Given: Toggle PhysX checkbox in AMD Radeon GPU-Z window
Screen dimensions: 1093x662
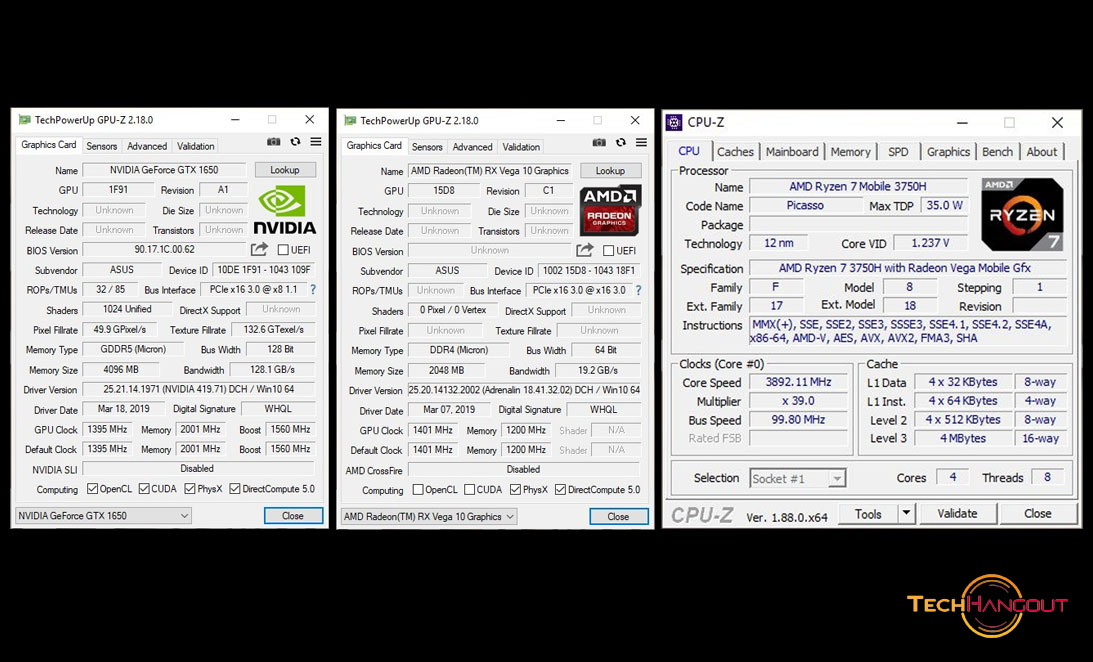Looking at the screenshot, I should 515,489.
